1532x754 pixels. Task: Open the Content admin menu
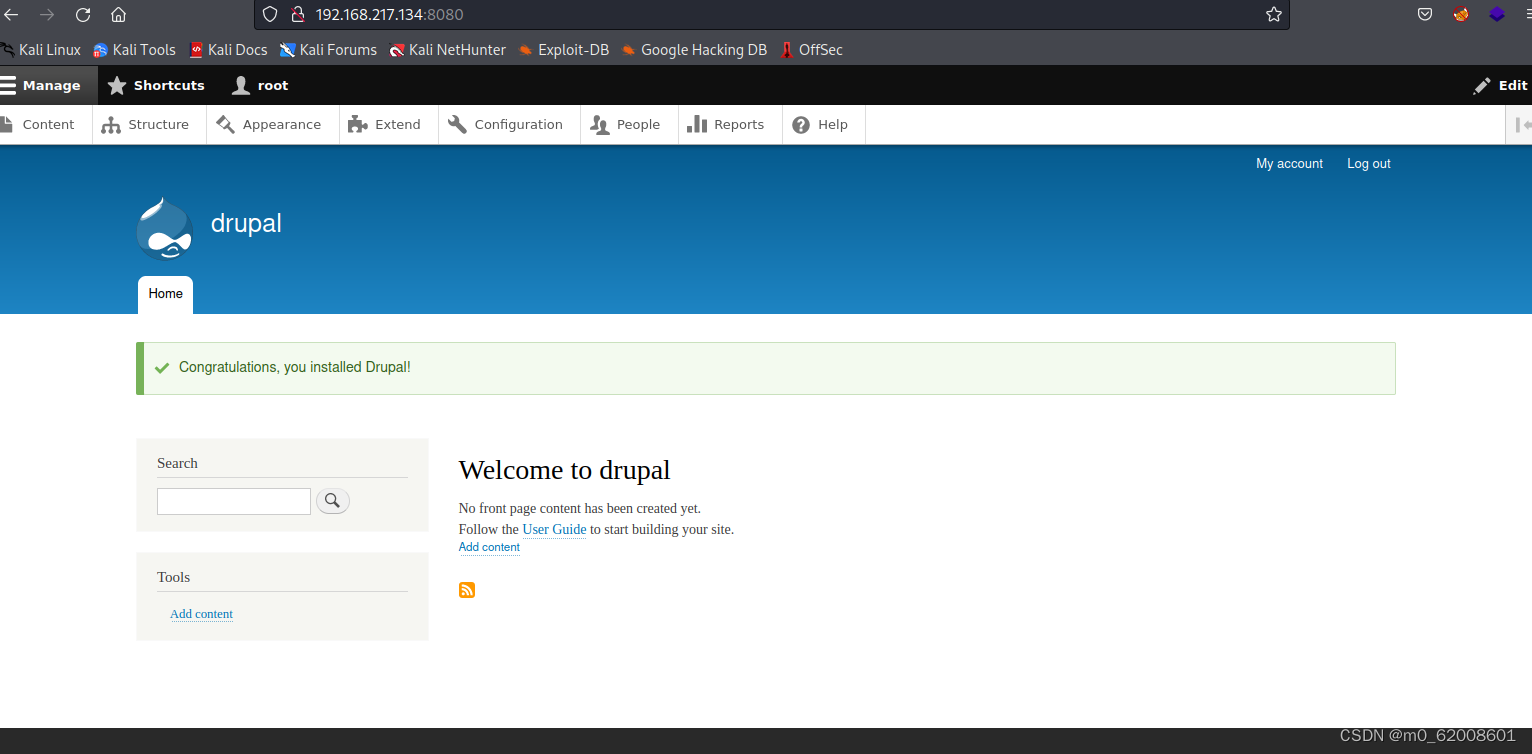tap(46, 125)
